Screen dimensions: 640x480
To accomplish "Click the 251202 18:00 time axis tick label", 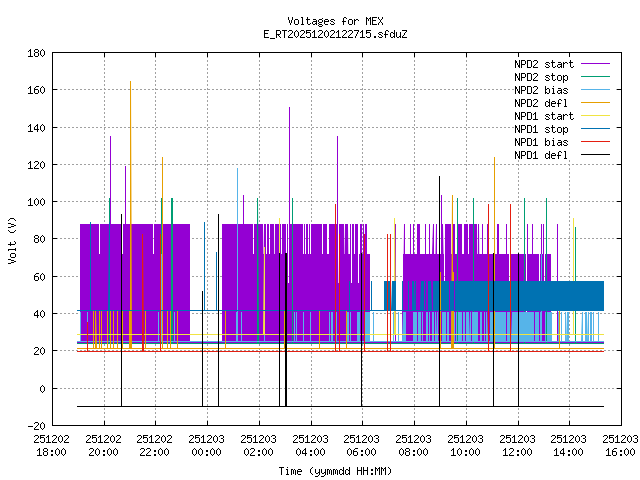I will click(x=51, y=445).
